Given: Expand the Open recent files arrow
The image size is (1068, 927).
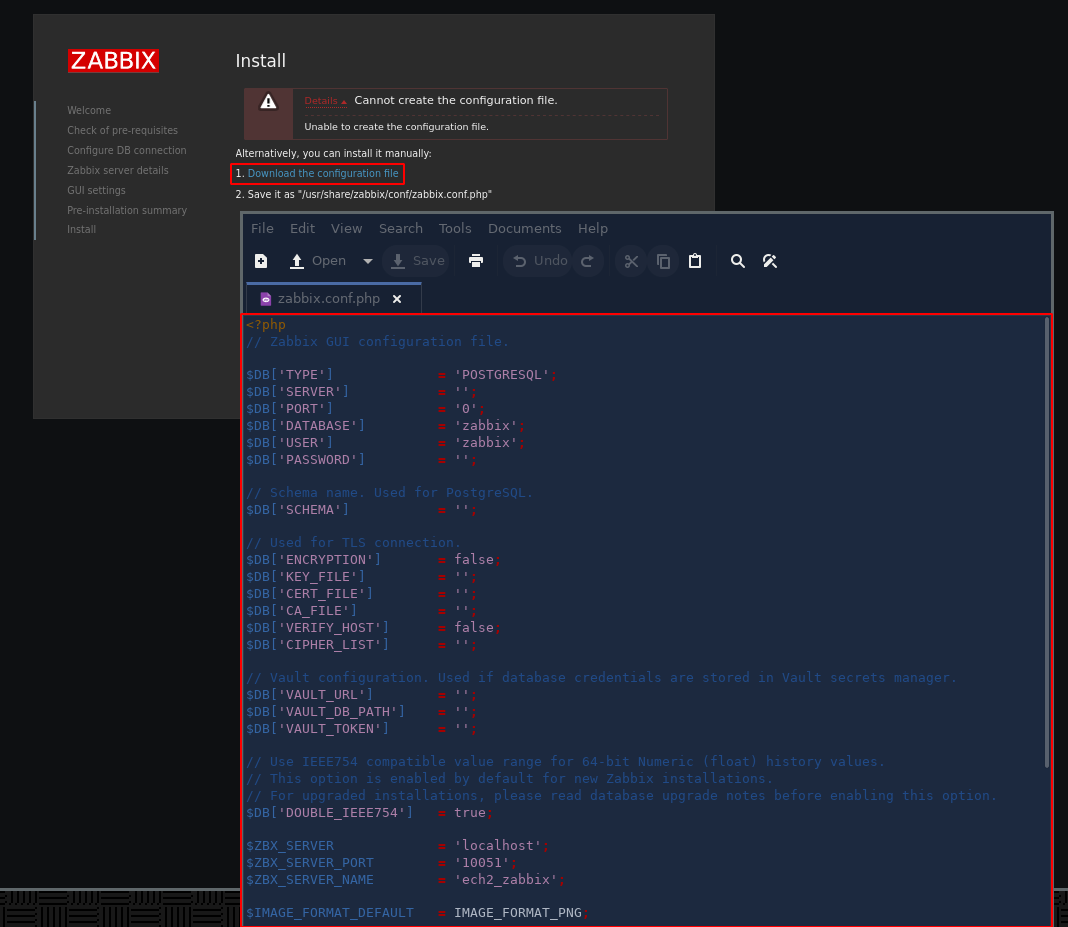Looking at the screenshot, I should (x=368, y=261).
